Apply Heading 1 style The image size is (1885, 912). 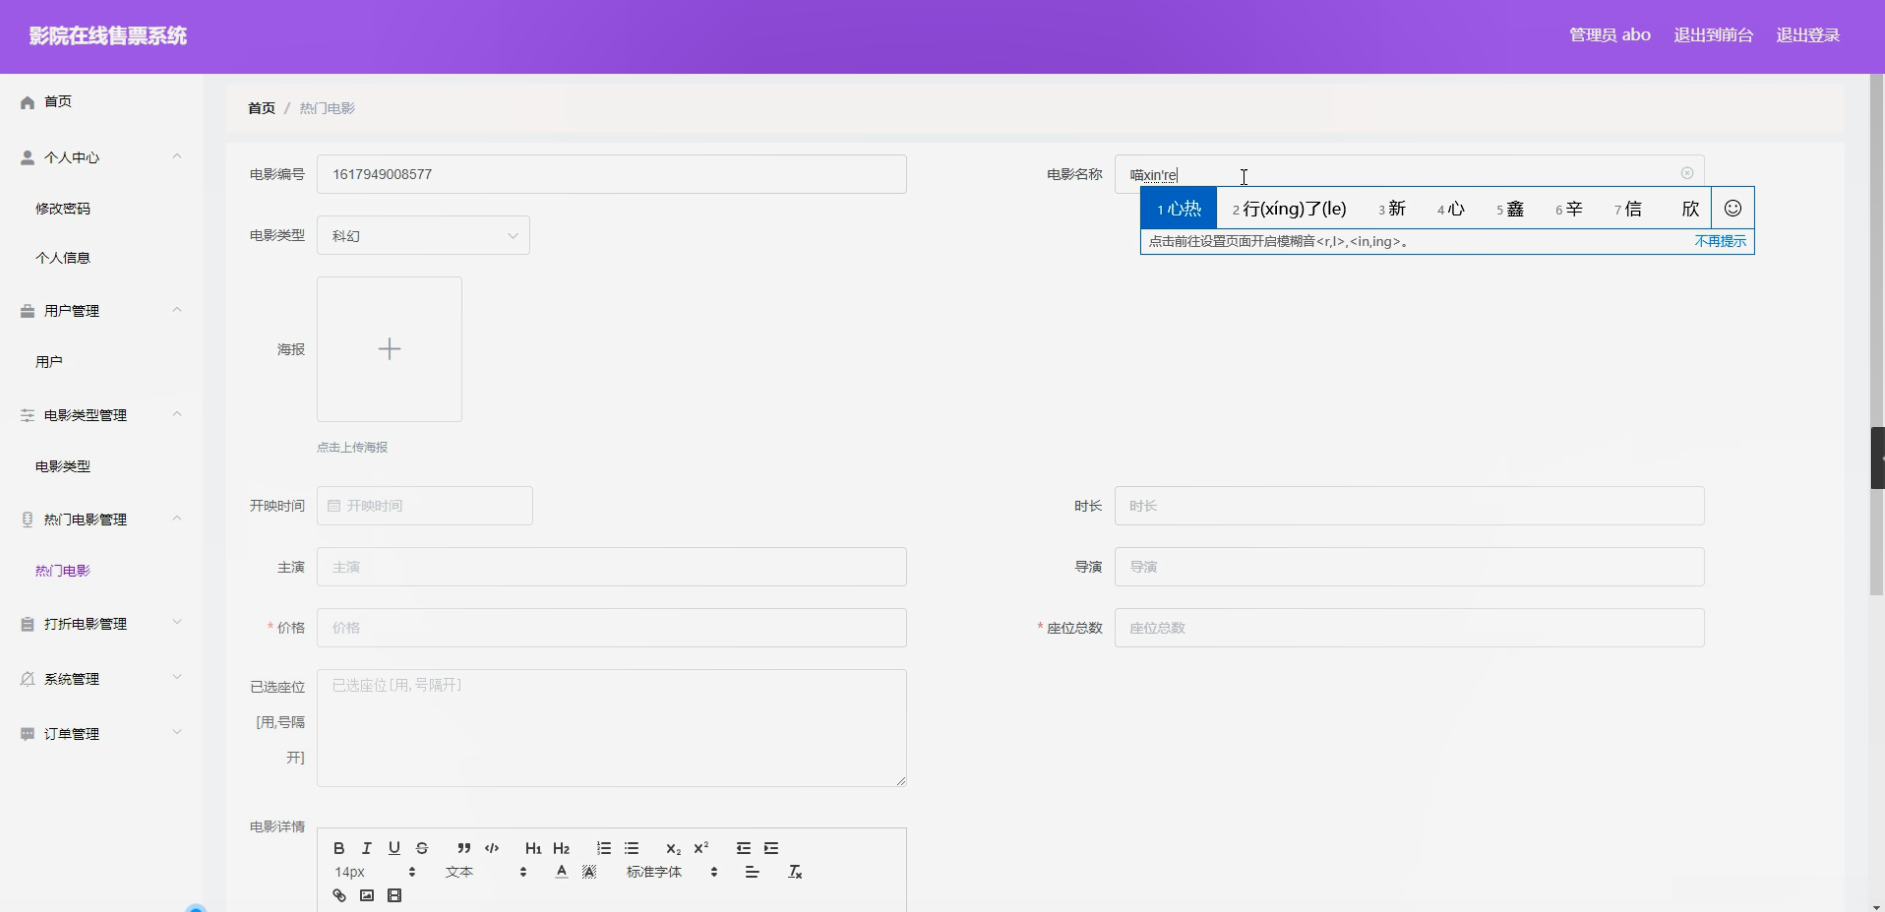click(533, 848)
